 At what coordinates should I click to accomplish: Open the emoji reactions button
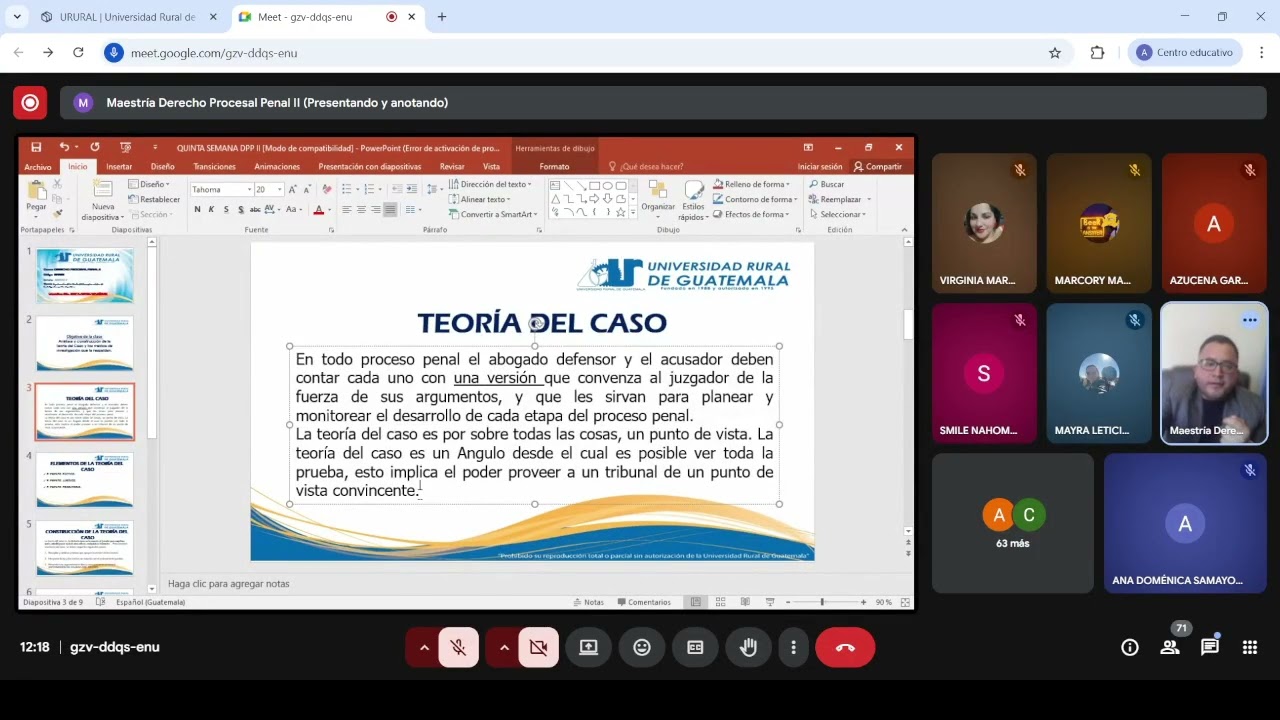pos(642,648)
